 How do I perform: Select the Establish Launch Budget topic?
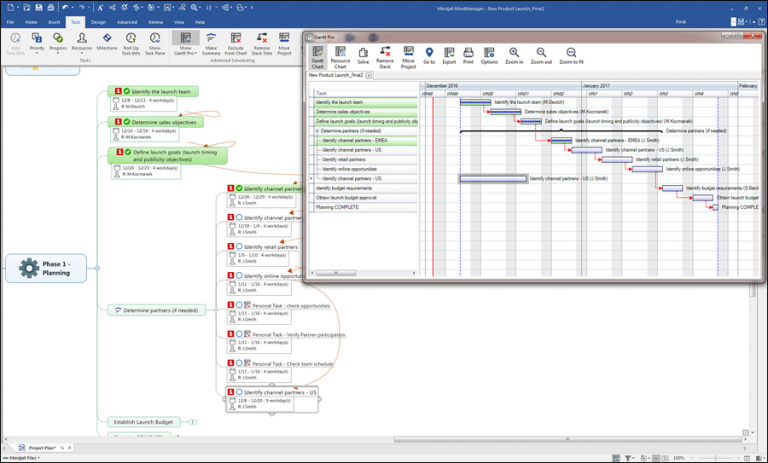(x=145, y=422)
